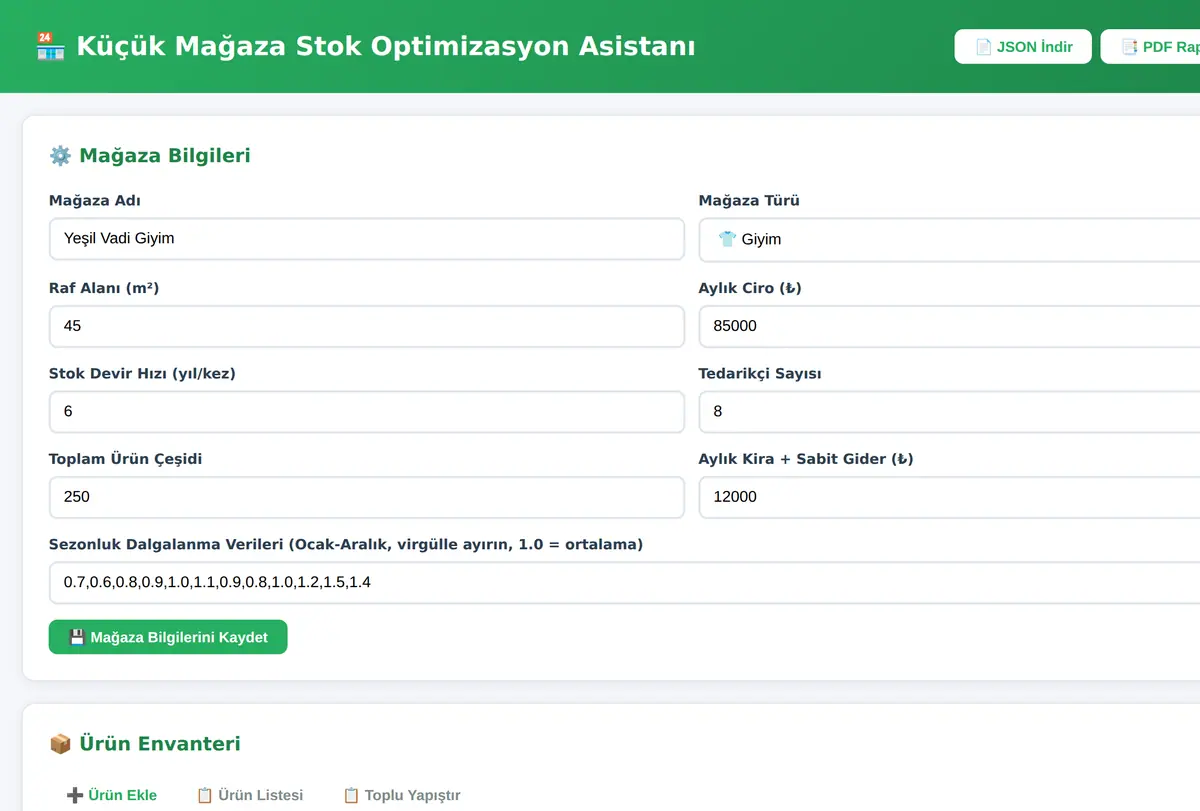Switch to the Ürün Ekle tab

(x=112, y=795)
